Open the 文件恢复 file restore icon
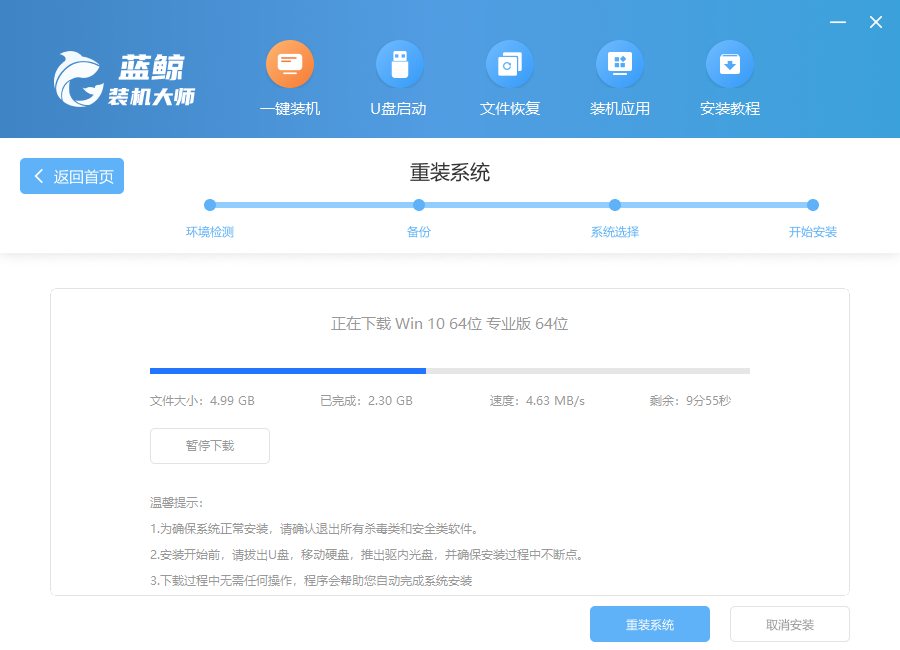 (509, 66)
